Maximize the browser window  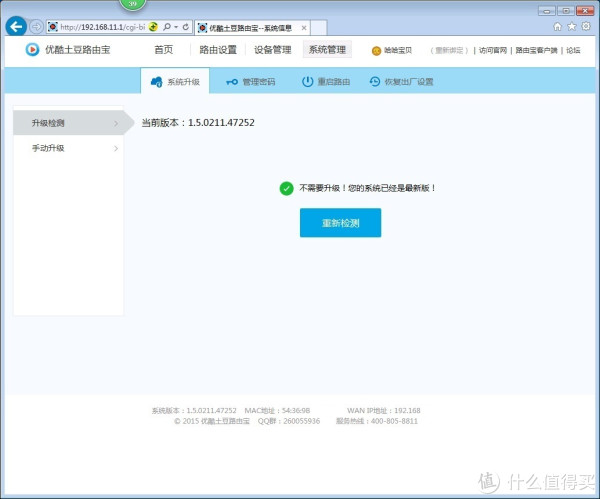(566, 11)
